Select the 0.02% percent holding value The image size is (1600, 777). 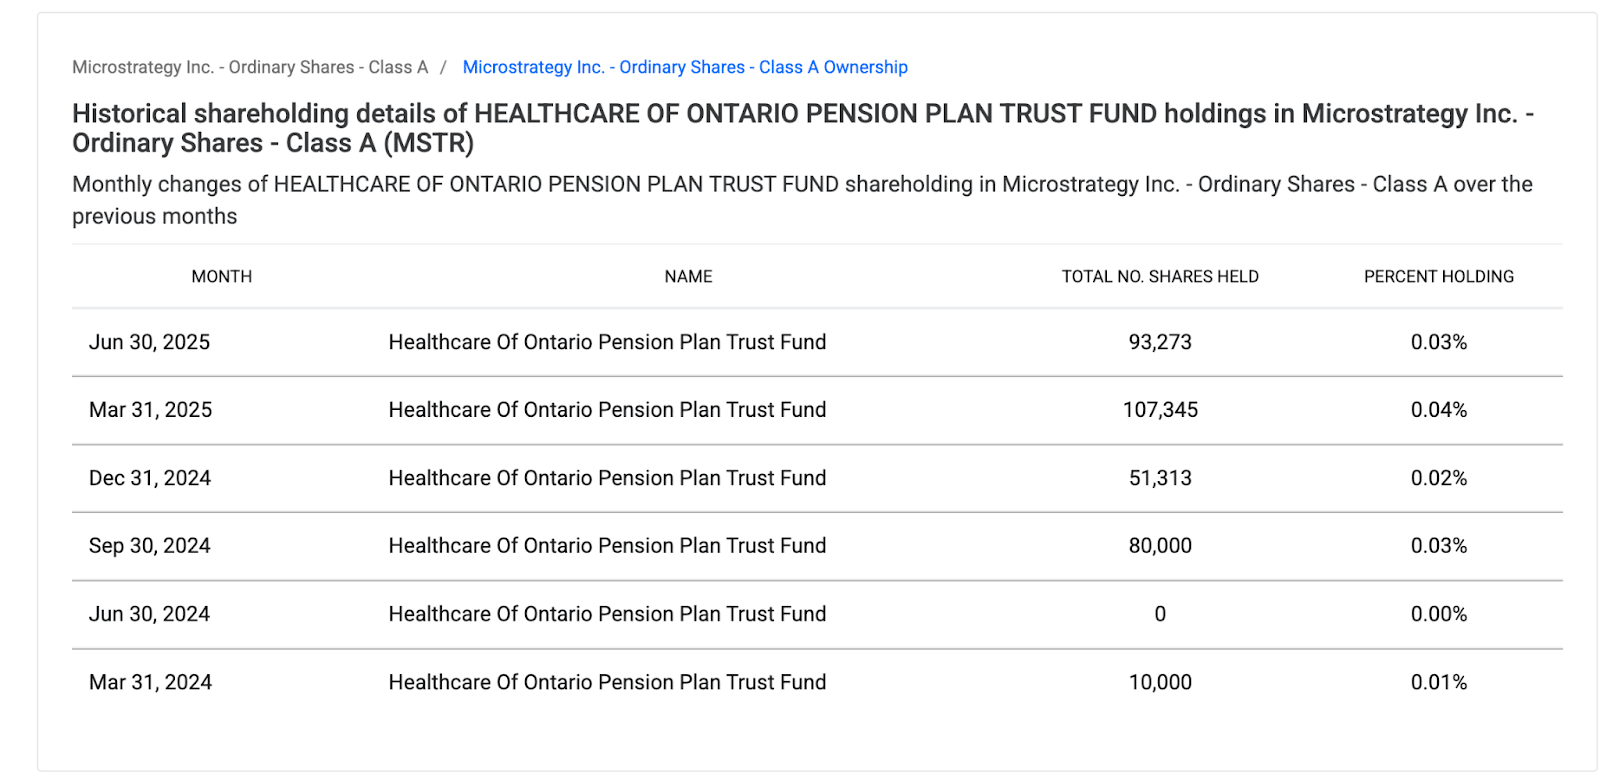click(1438, 478)
